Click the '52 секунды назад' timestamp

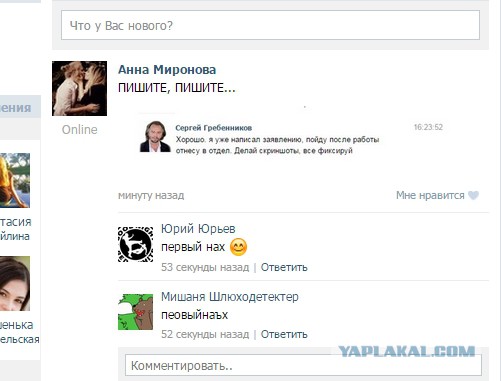point(205,334)
